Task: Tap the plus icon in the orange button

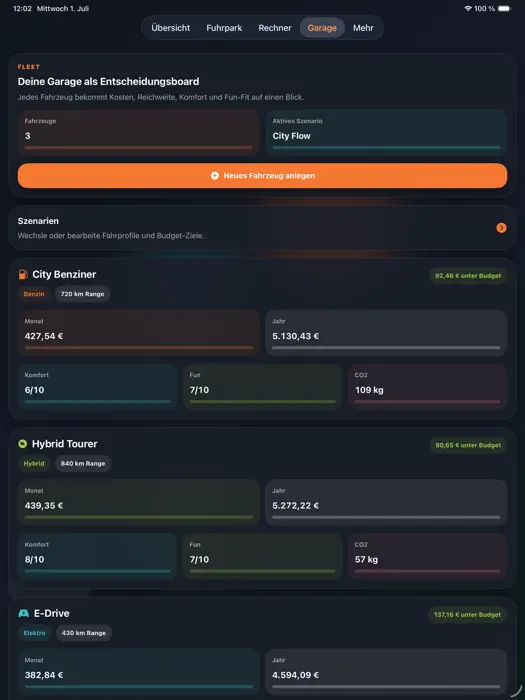Action: click(x=215, y=176)
